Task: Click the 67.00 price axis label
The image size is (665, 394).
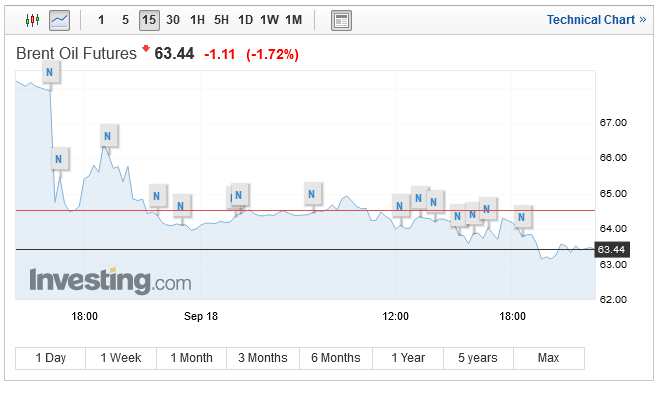Action: coord(613,123)
